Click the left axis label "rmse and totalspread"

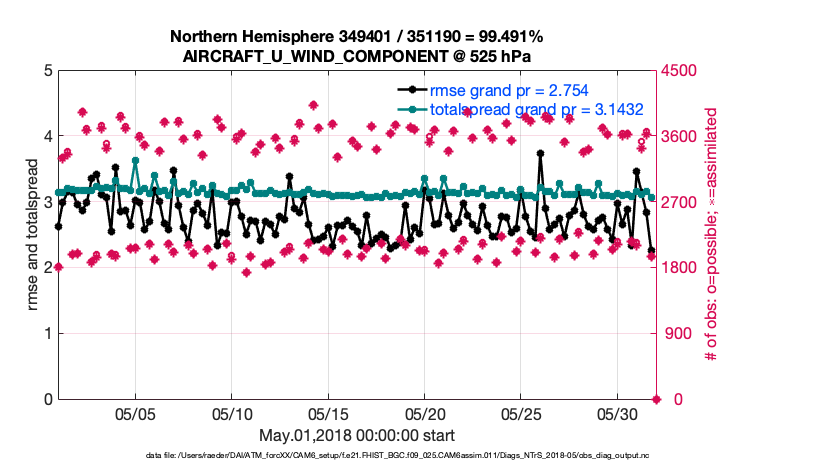pyautogui.click(x=32, y=234)
